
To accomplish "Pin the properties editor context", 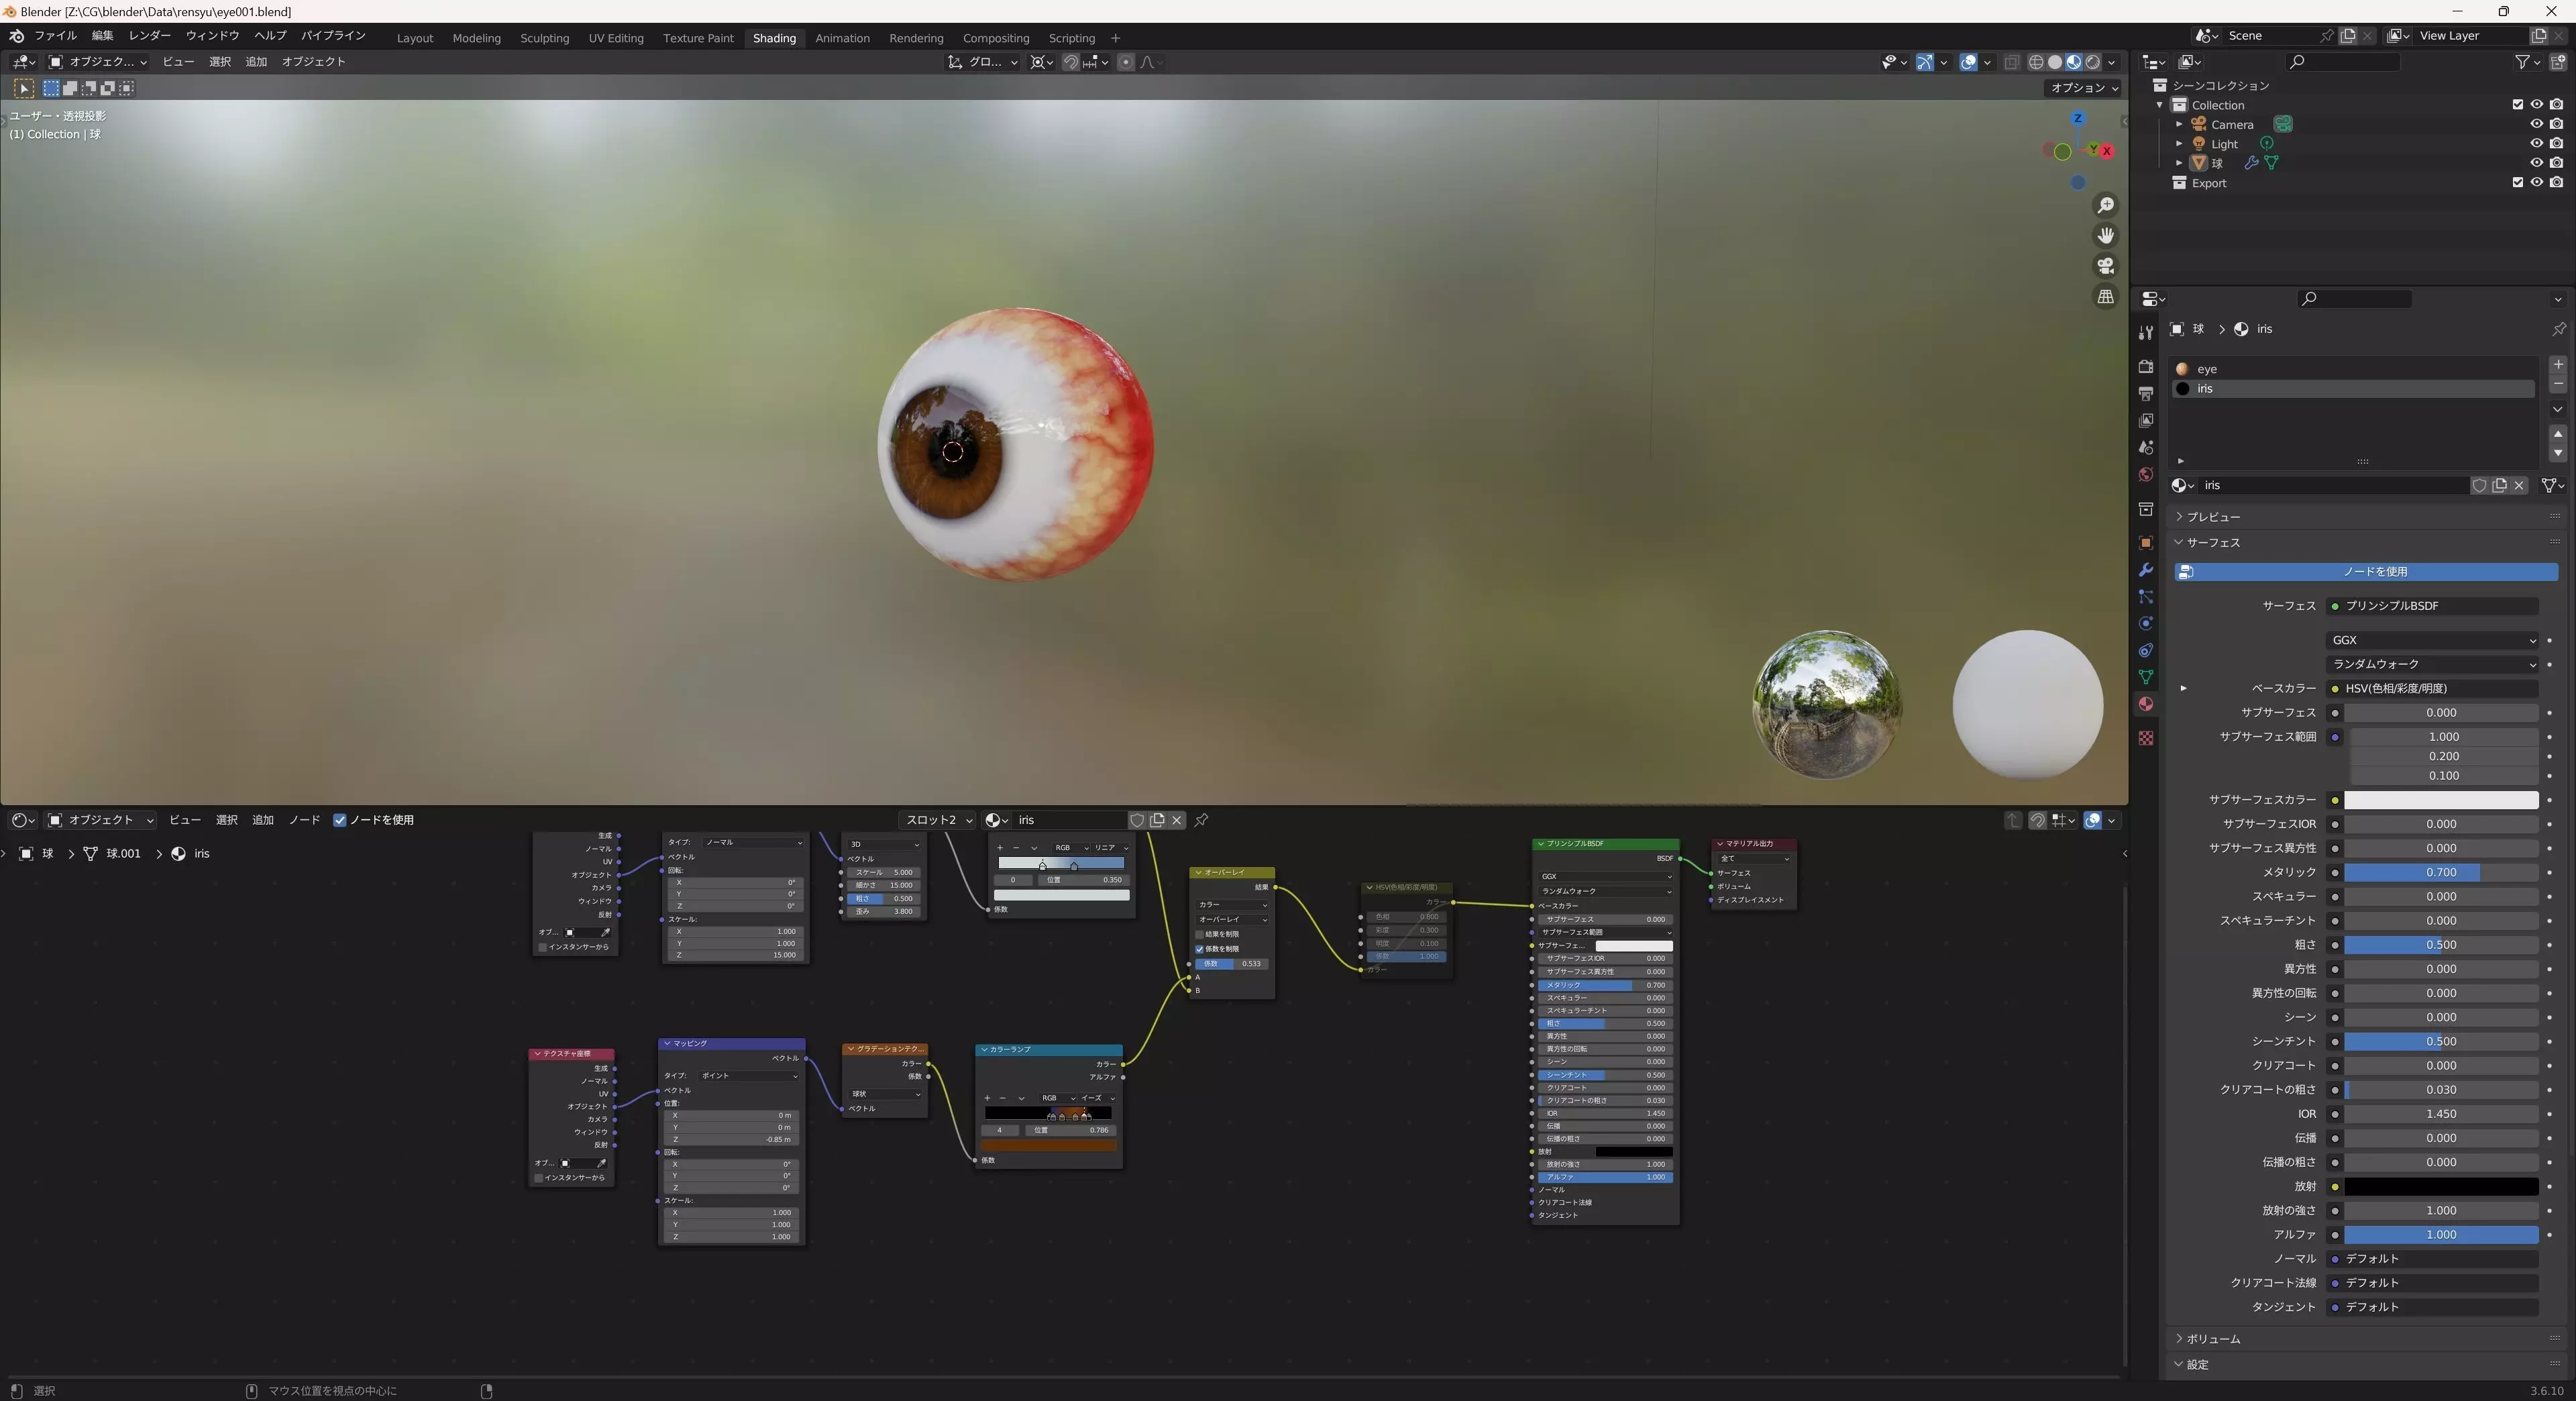I will [x=2558, y=329].
